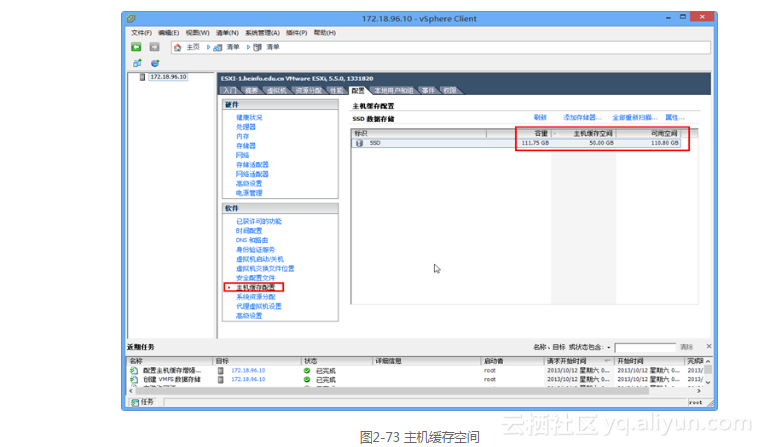
Task: Click the 属性... link
Action: pos(674,117)
